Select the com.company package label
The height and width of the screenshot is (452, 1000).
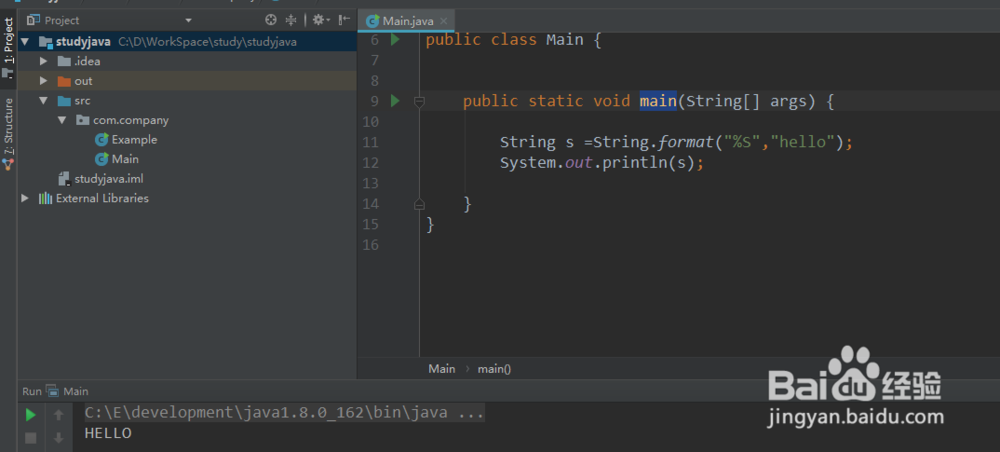131,120
